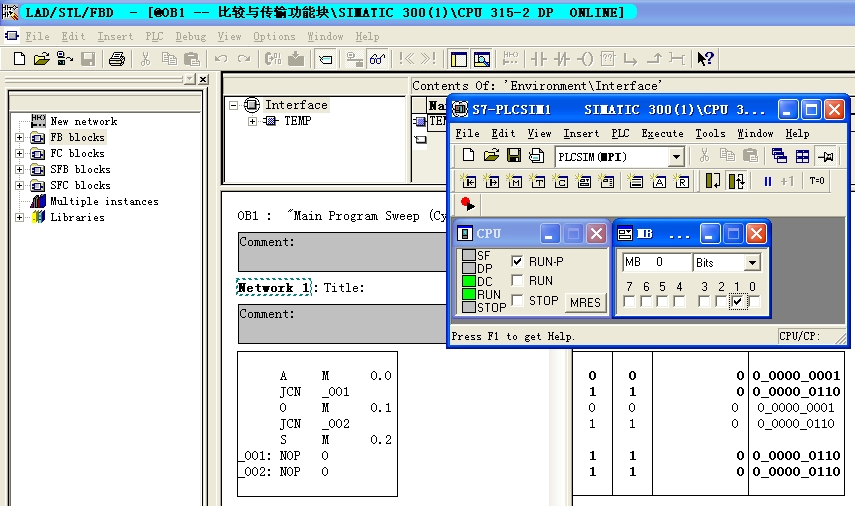Click Print icon in LAD/STL/FBD toolbar
This screenshot has height=506, width=855.
(x=117, y=58)
